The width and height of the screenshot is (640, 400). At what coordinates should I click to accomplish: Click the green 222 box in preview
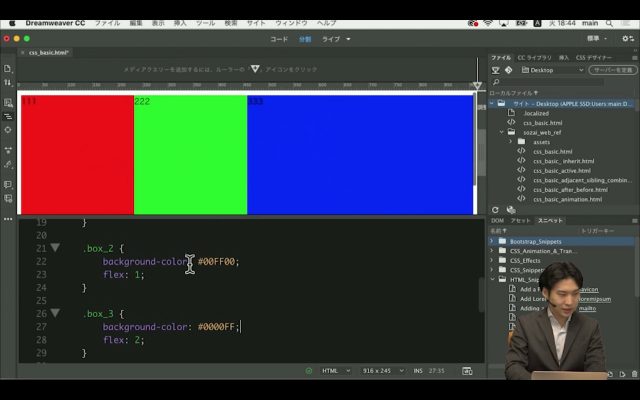coord(190,155)
